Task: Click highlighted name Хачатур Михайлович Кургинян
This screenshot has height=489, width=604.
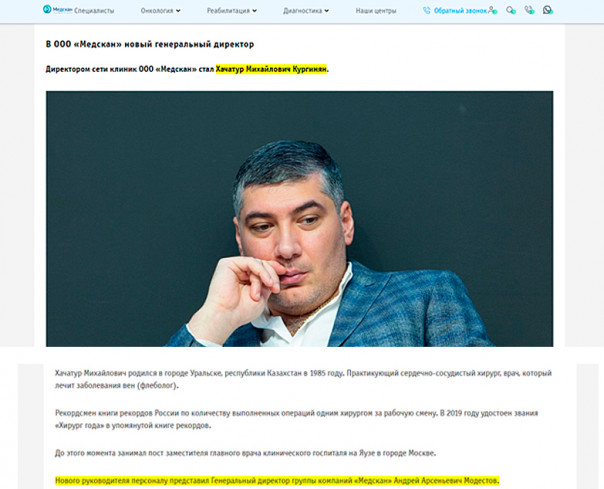Action: [271, 69]
